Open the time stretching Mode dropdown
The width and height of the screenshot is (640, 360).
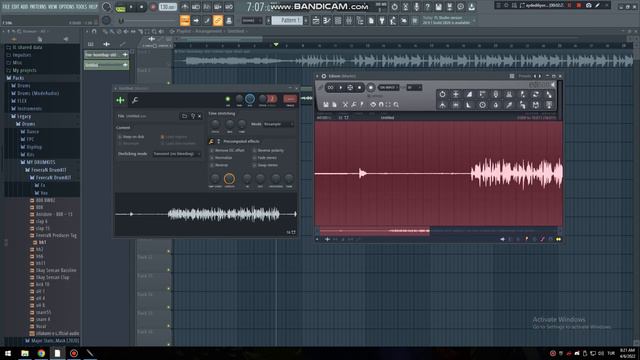[x=278, y=124]
